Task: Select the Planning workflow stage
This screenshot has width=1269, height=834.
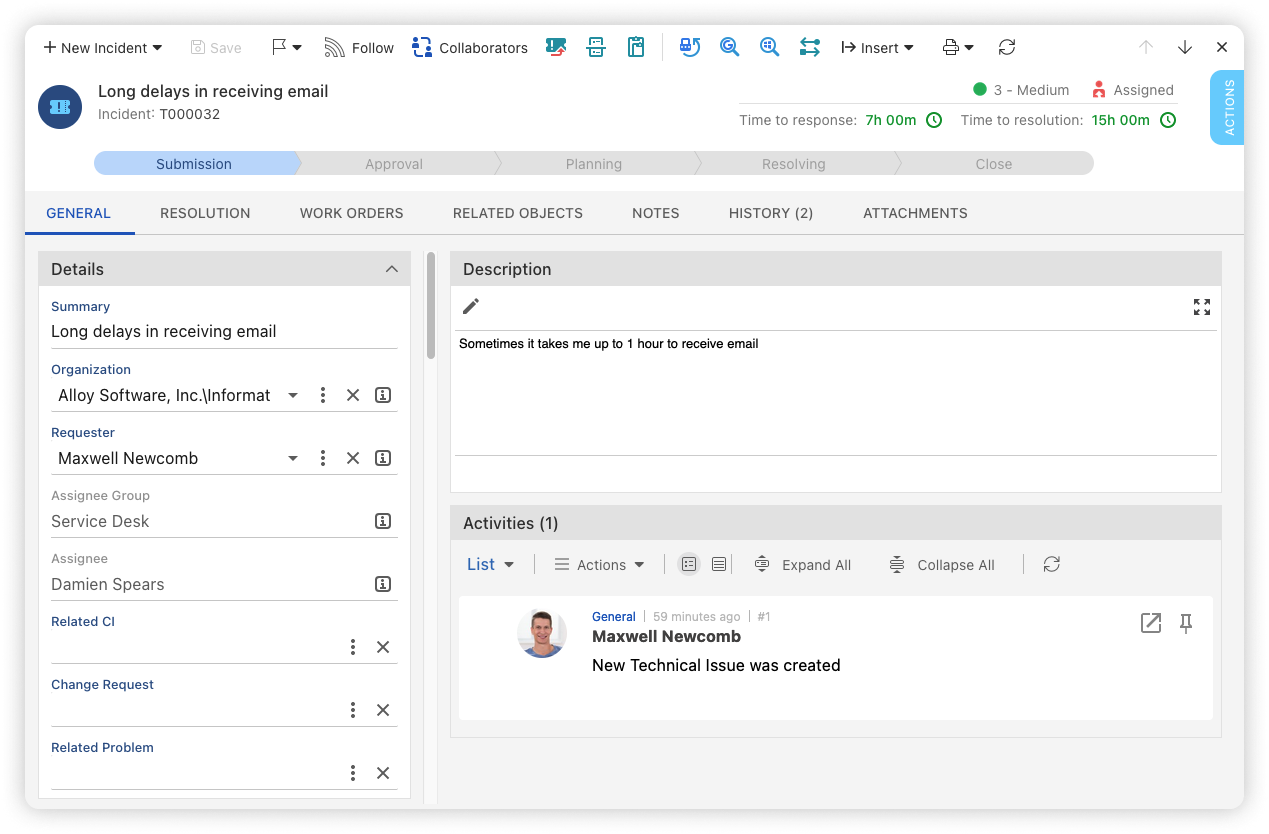Action: (x=594, y=164)
